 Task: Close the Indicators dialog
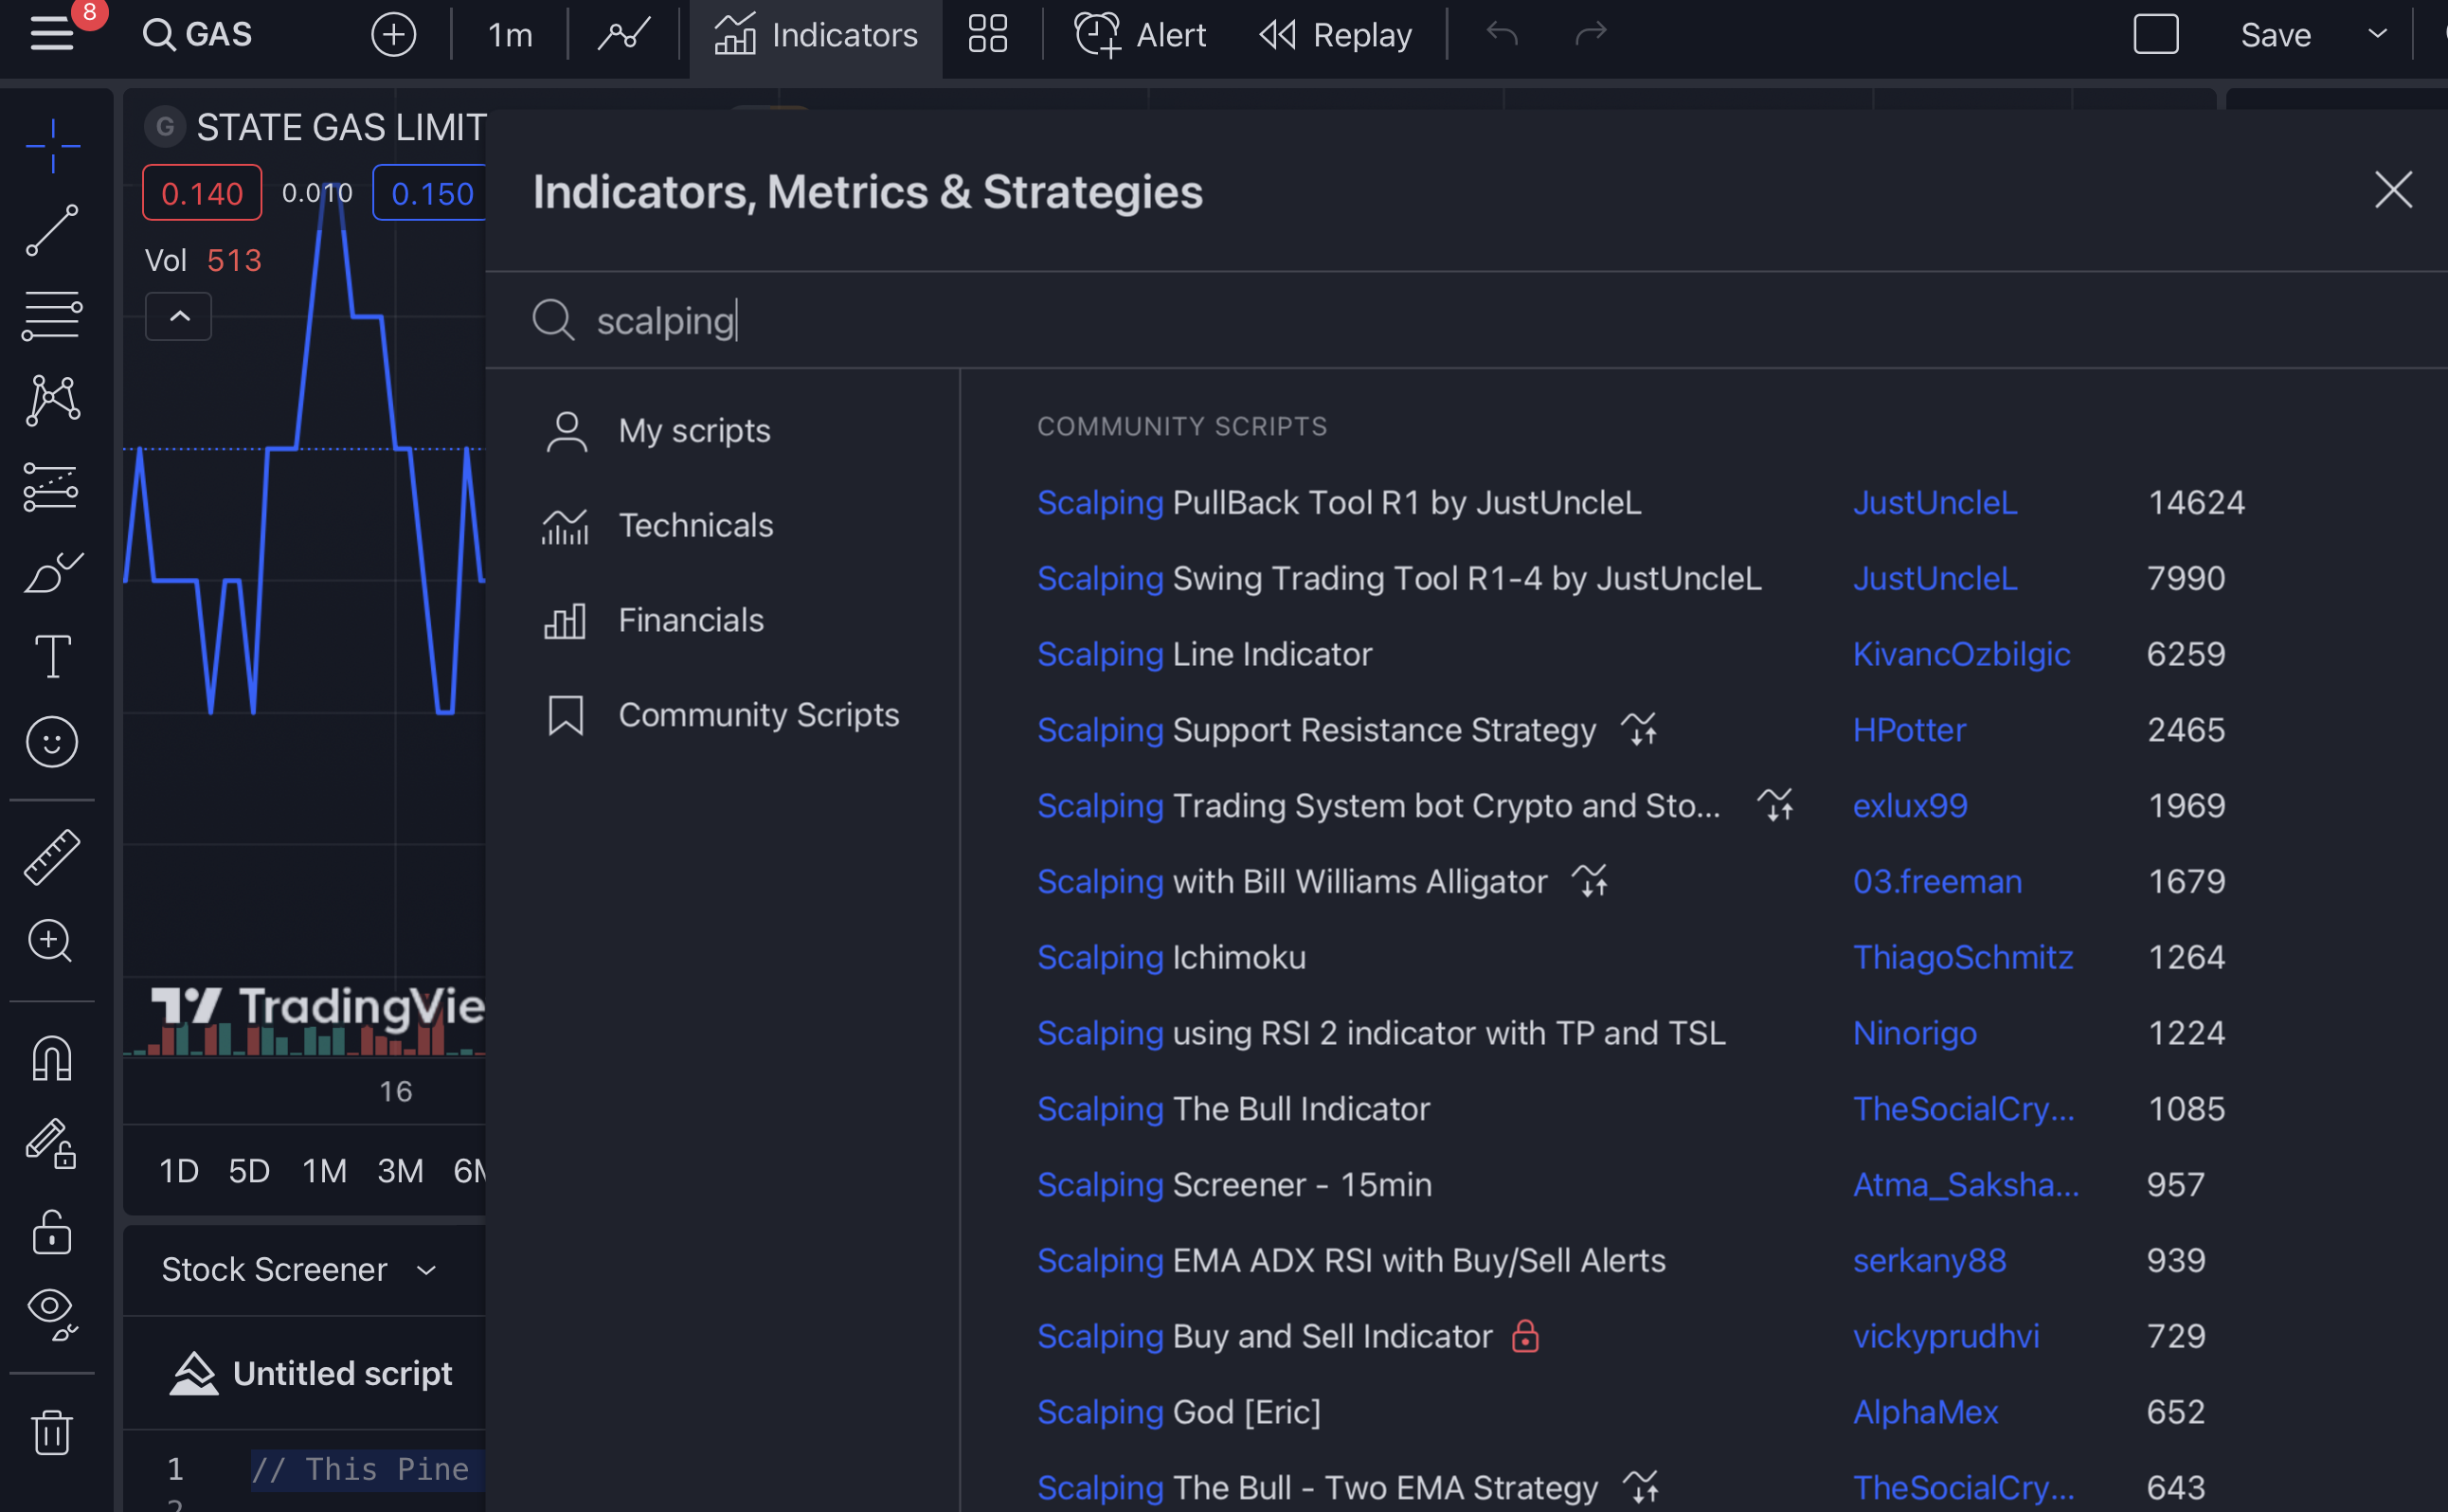point(2393,190)
